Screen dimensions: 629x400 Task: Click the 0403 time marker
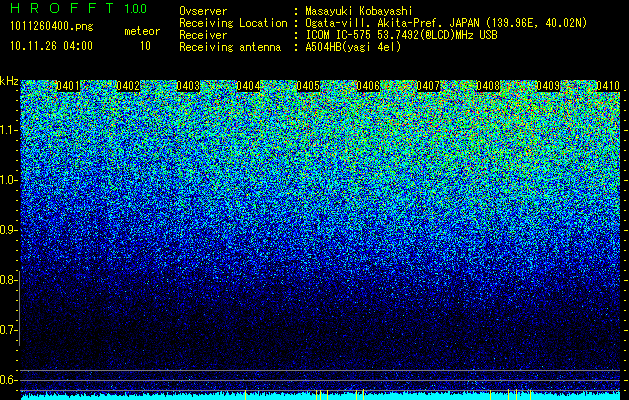pos(188,86)
